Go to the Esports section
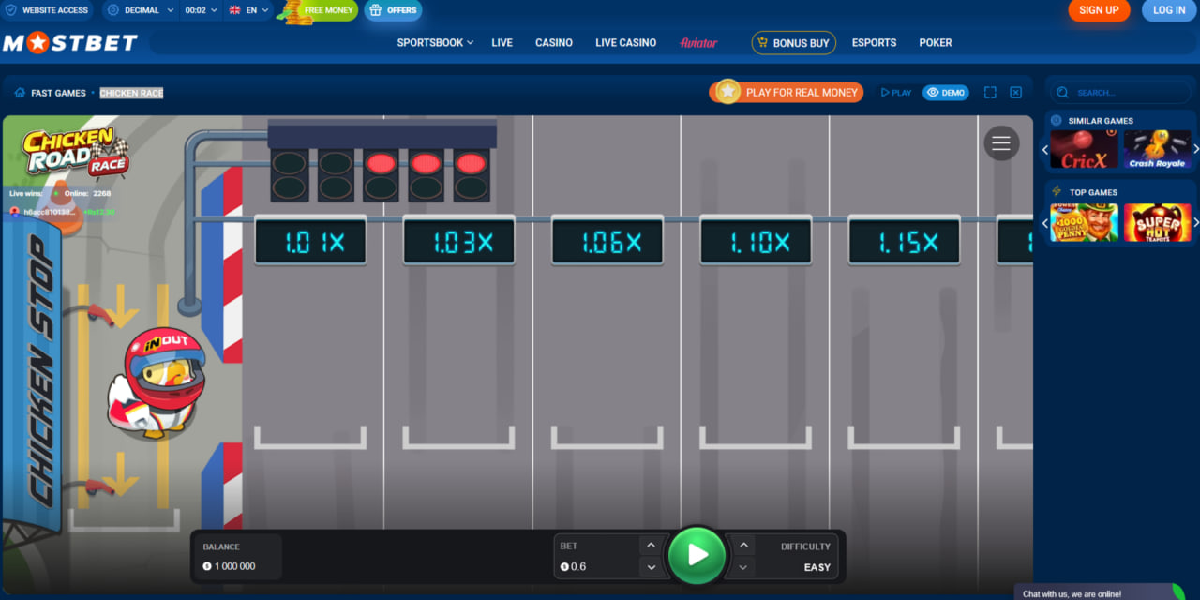Image resolution: width=1200 pixels, height=600 pixels. [873, 43]
